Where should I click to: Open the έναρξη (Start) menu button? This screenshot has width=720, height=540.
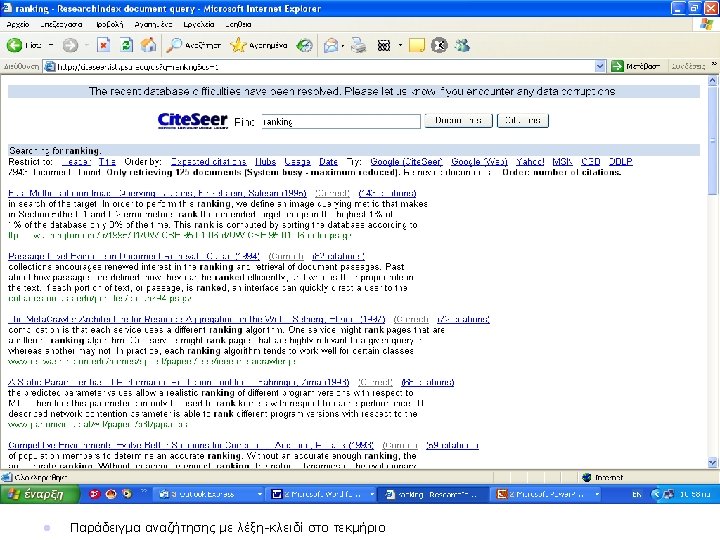(38, 494)
